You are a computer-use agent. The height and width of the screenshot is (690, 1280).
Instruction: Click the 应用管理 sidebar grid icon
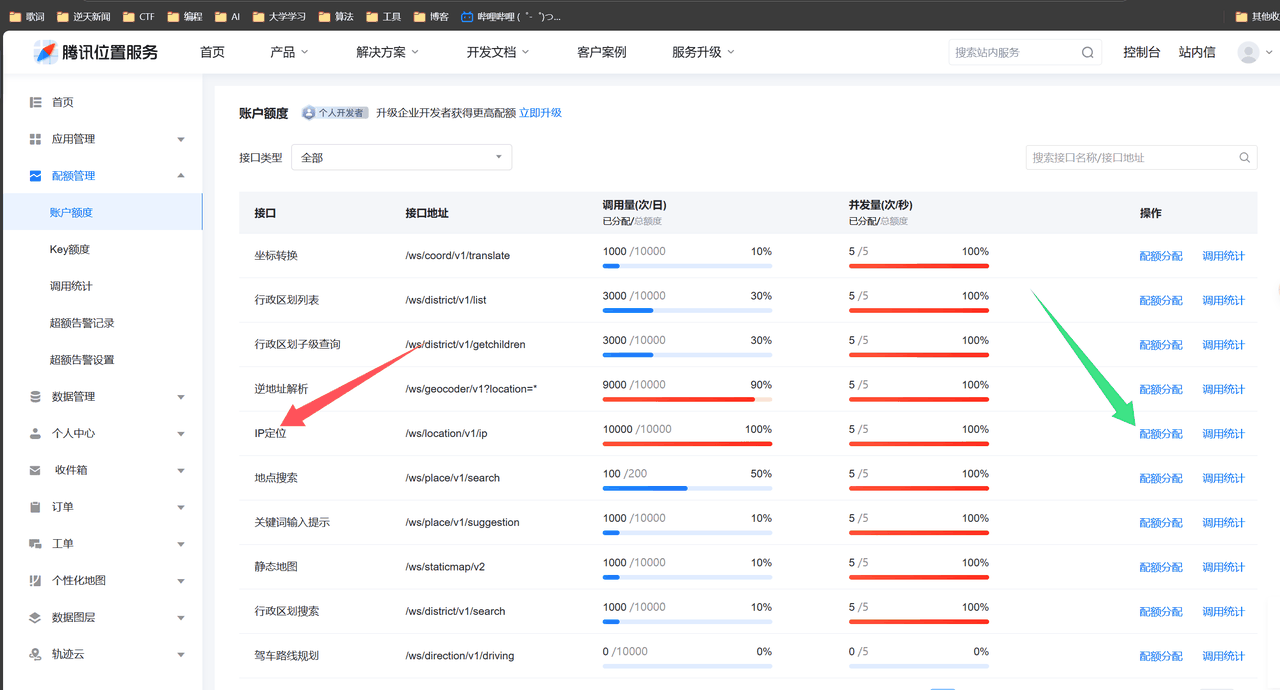tap(35, 139)
